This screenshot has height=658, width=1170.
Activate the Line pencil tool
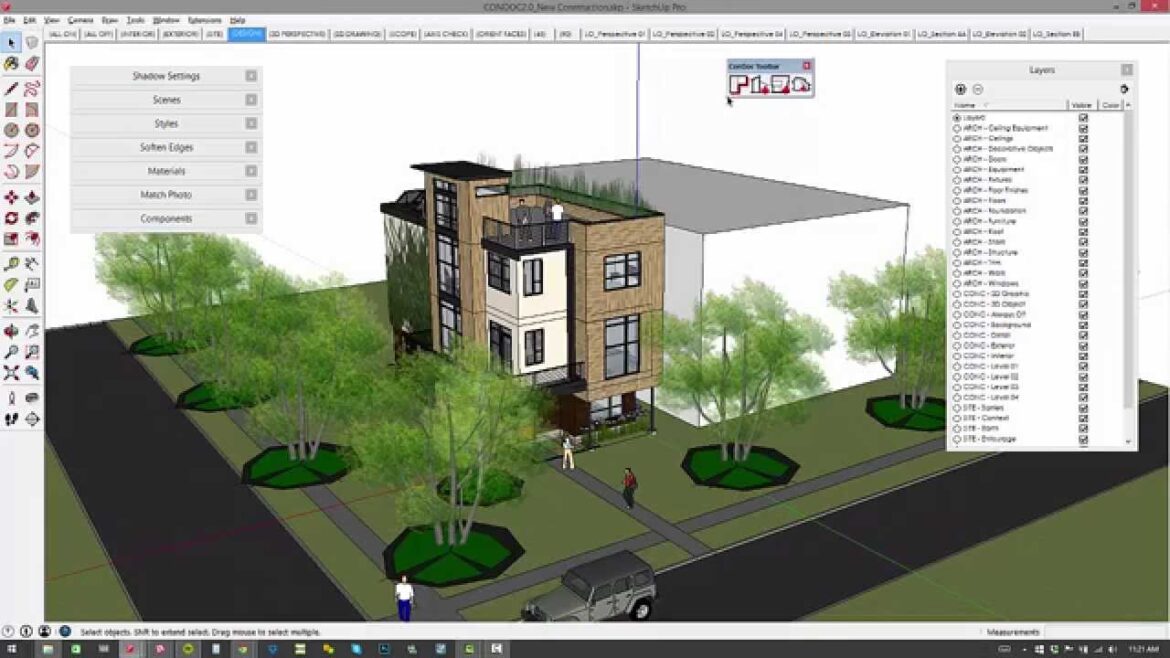pyautogui.click(x=11, y=89)
